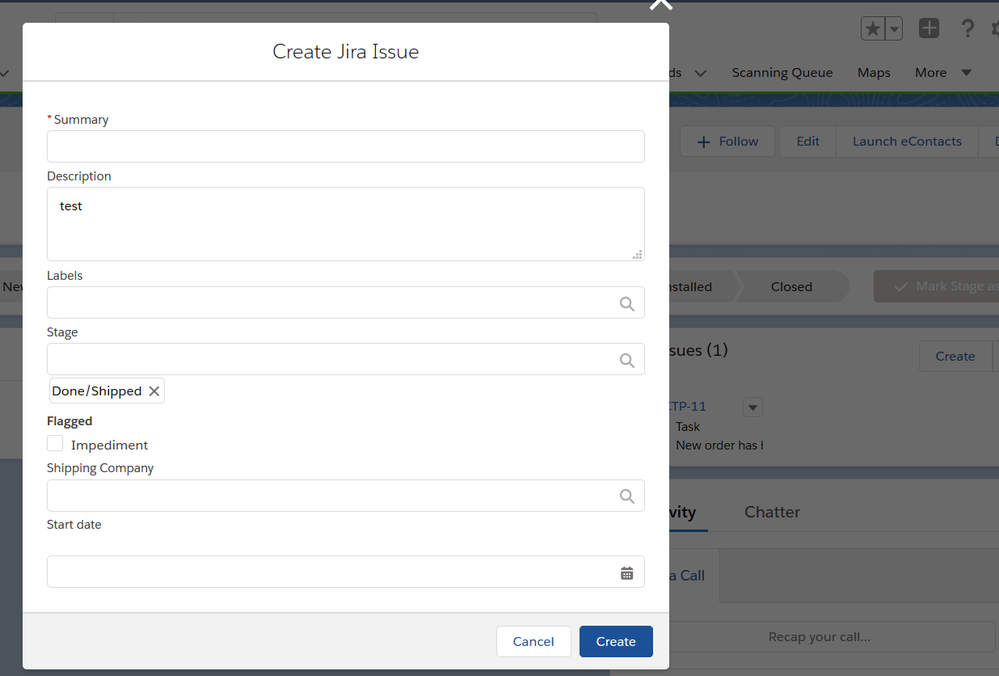
Task: Open Scanning Queue in the navigation bar
Action: pyautogui.click(x=782, y=72)
